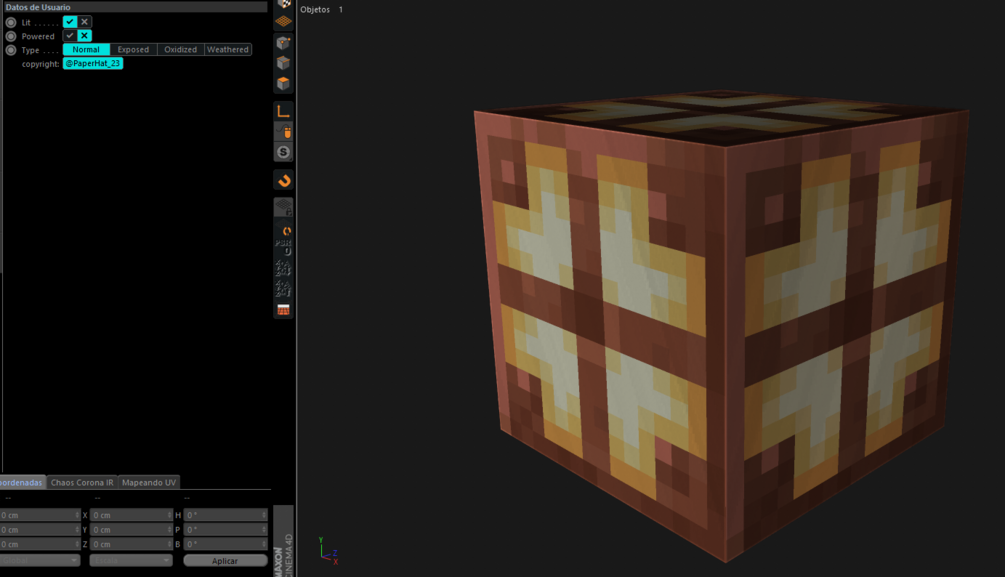Viewport: 1005px width, 577px height.
Task: Turn Powered off with its X button
Action: (85, 36)
